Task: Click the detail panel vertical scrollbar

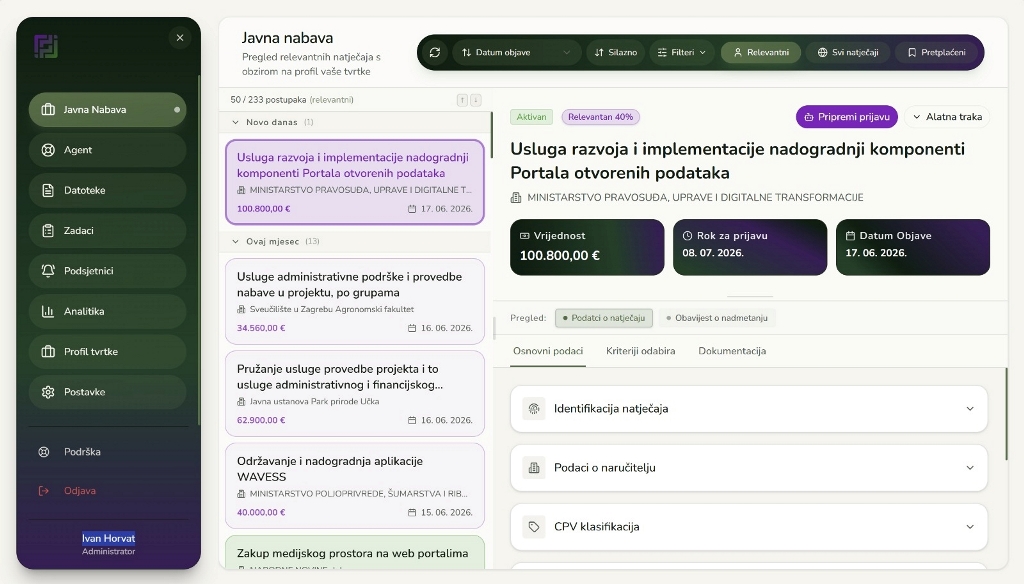Action: click(1006, 414)
